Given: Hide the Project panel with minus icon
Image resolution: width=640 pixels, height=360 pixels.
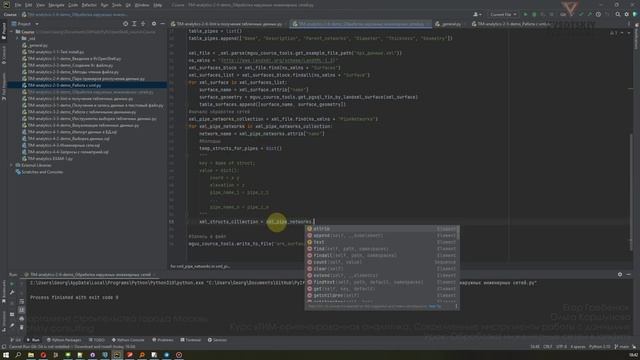Looking at the screenshot, I should pyautogui.click(x=162, y=24).
